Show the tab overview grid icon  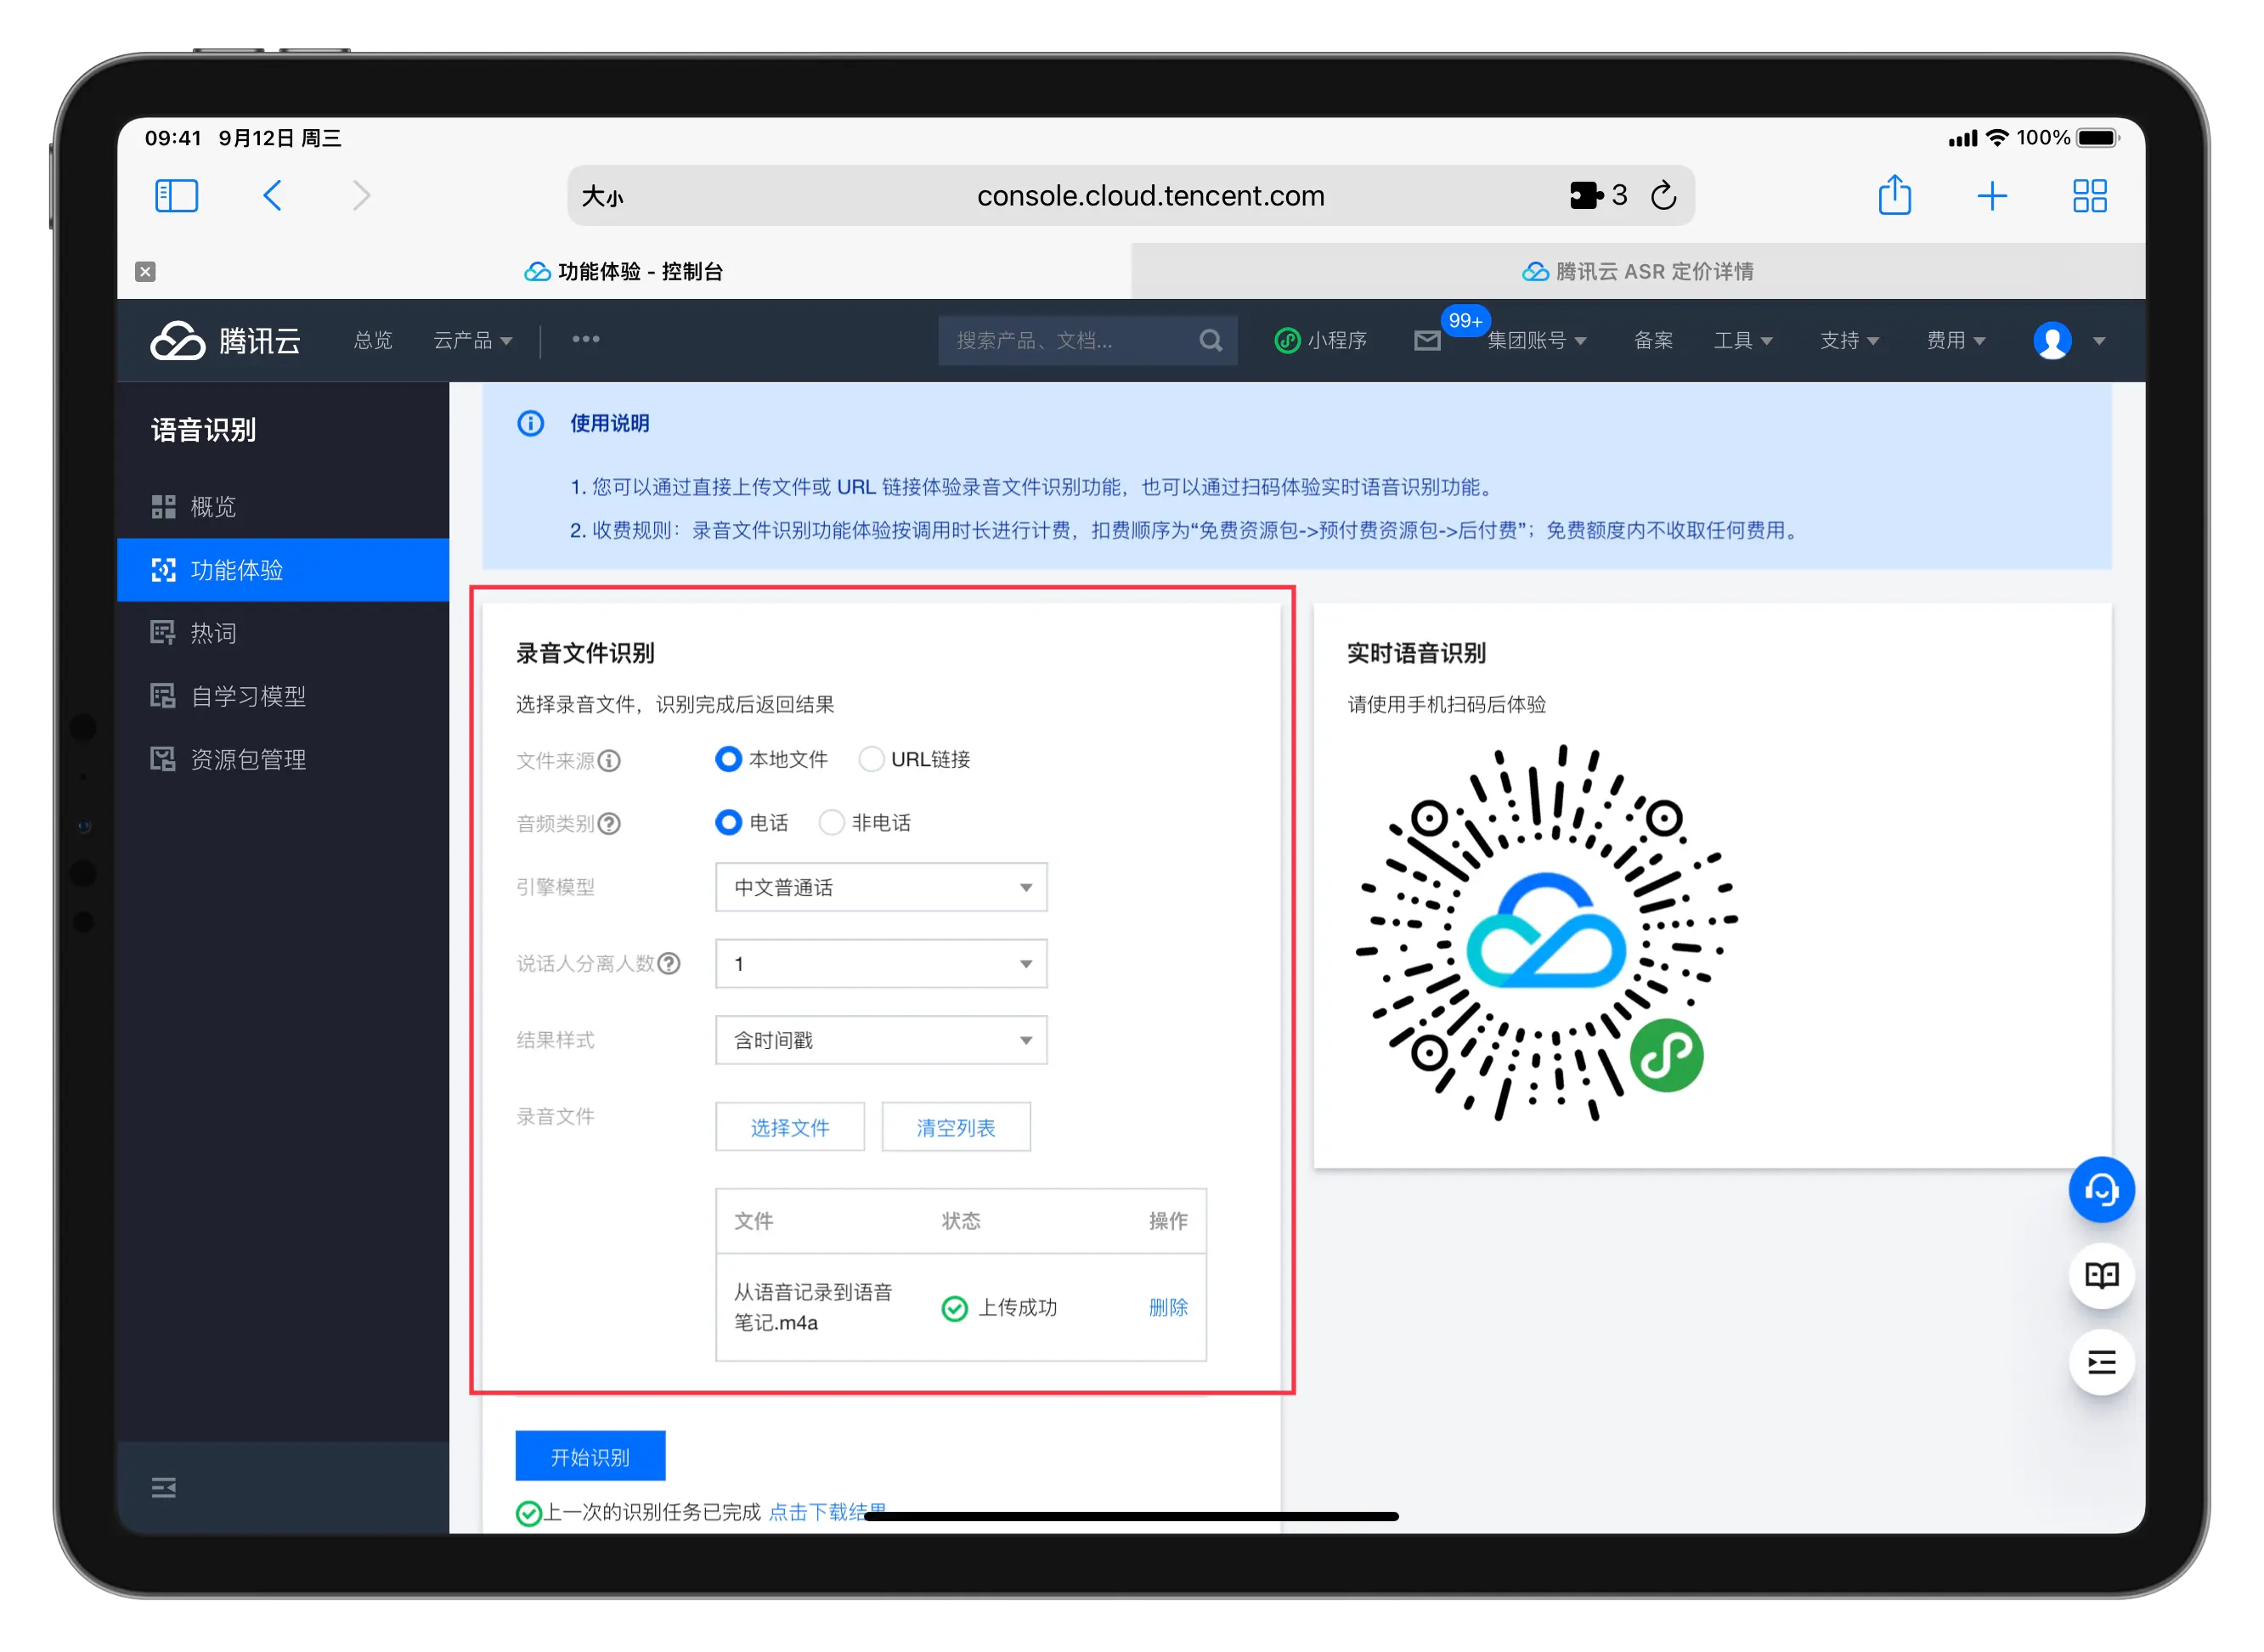pos(2090,196)
